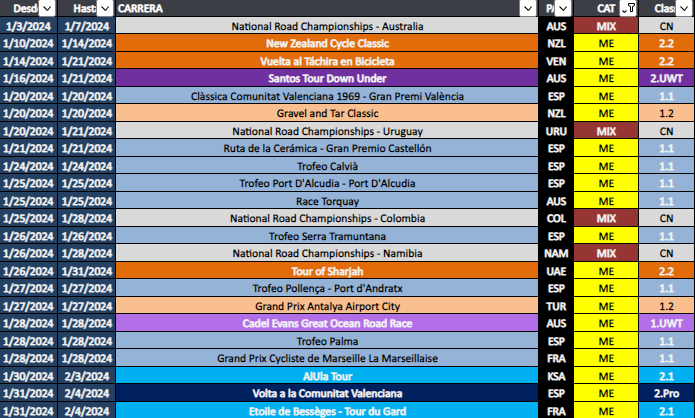Select 1/24/2024 start date cell
This screenshot has height=418, width=695.
28,166
